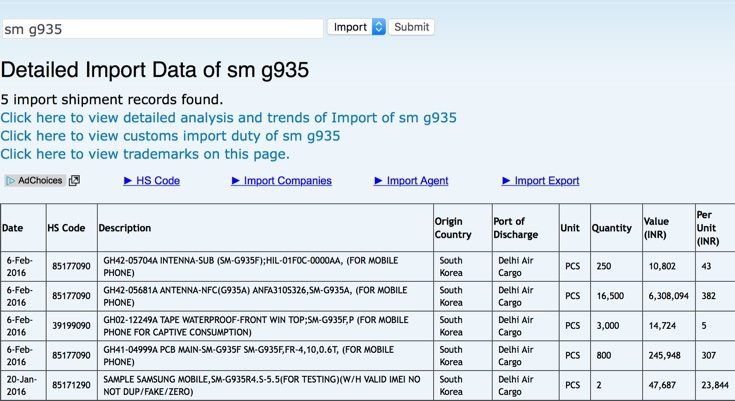Screen dimensions: 735x401
Task: Open the Import Agent link
Action: (x=411, y=181)
